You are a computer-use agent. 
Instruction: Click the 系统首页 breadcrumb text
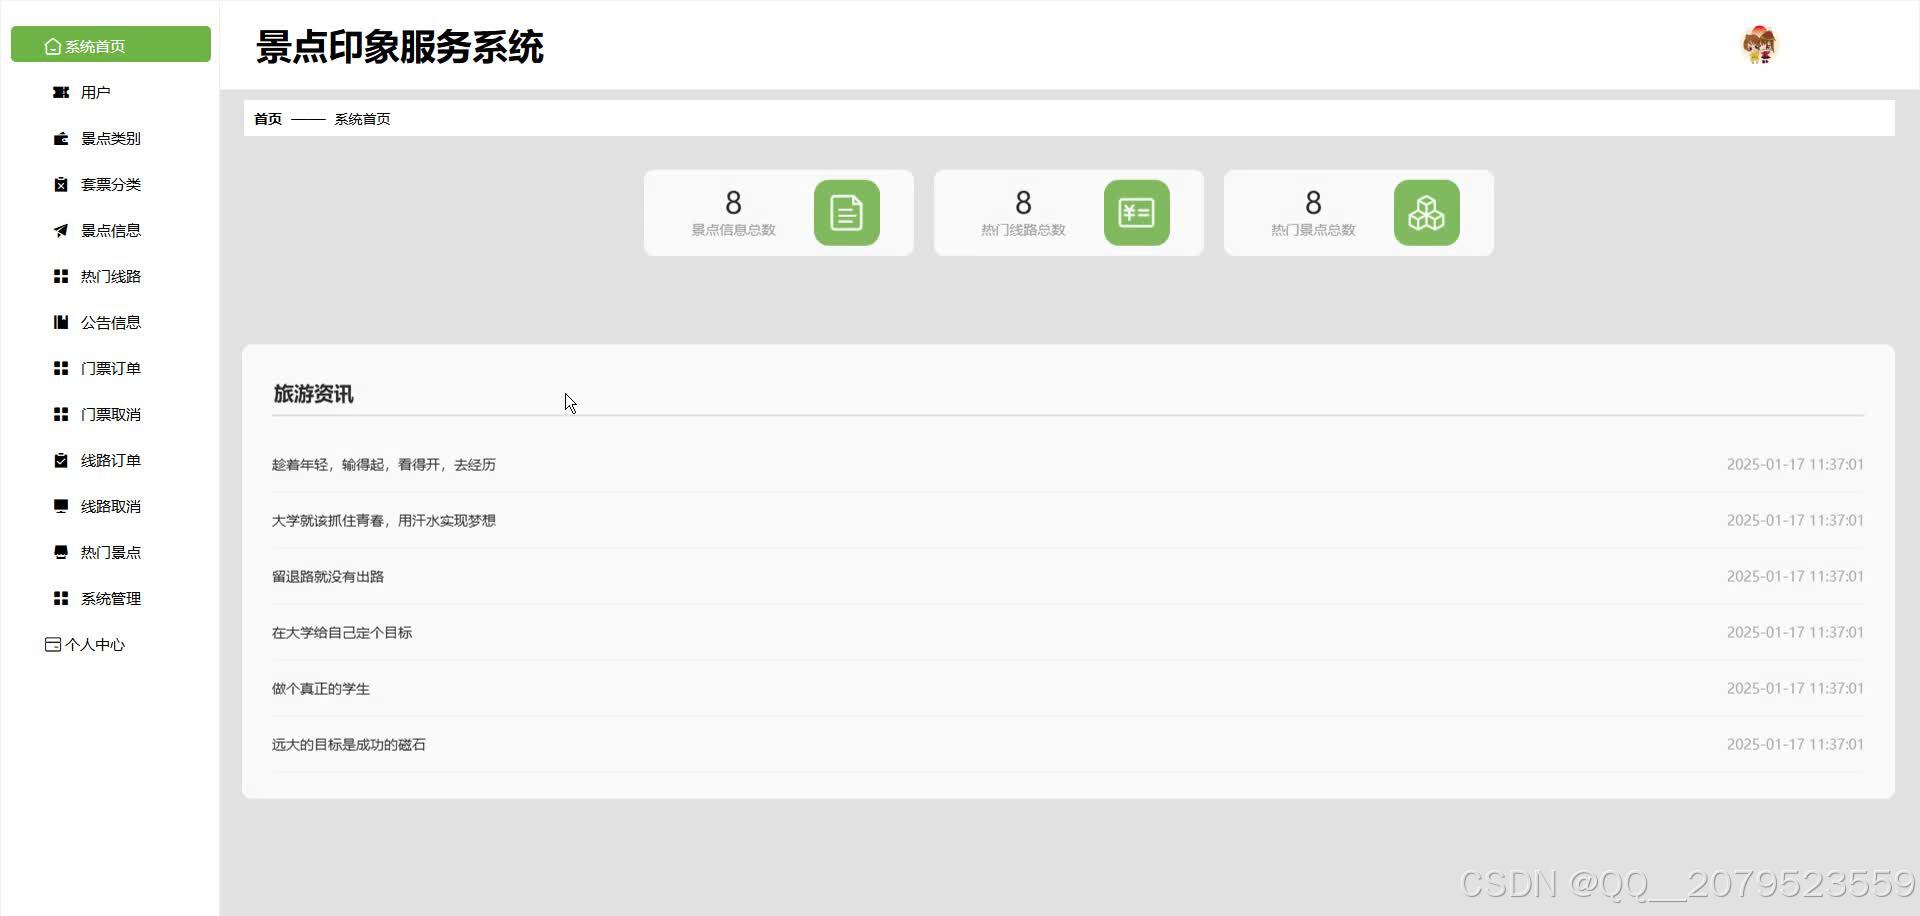click(x=362, y=119)
